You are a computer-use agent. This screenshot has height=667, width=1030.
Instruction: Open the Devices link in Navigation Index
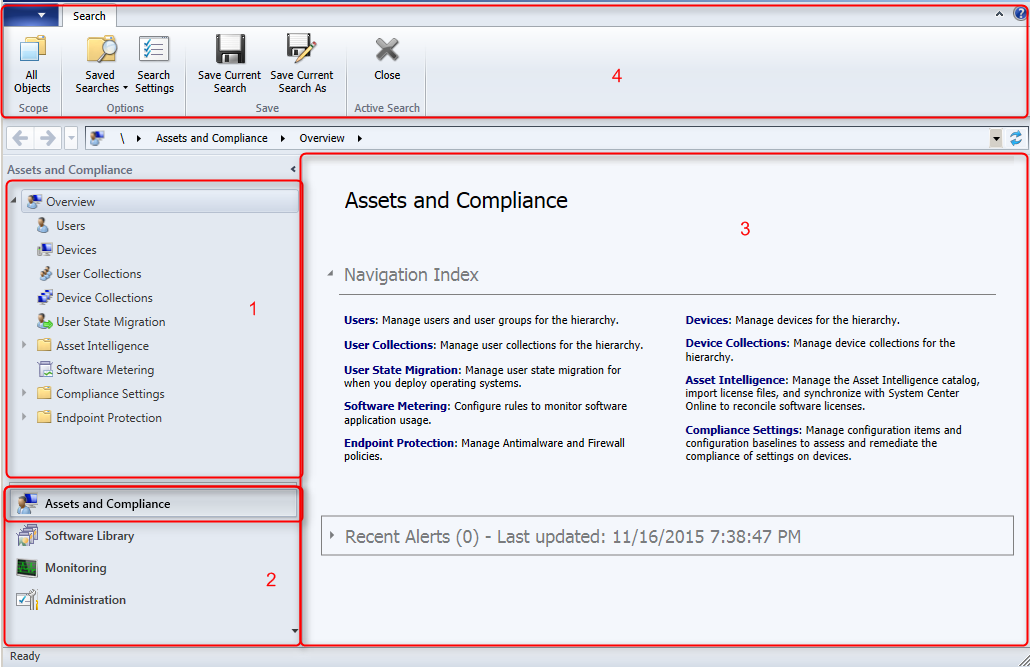[707, 320]
